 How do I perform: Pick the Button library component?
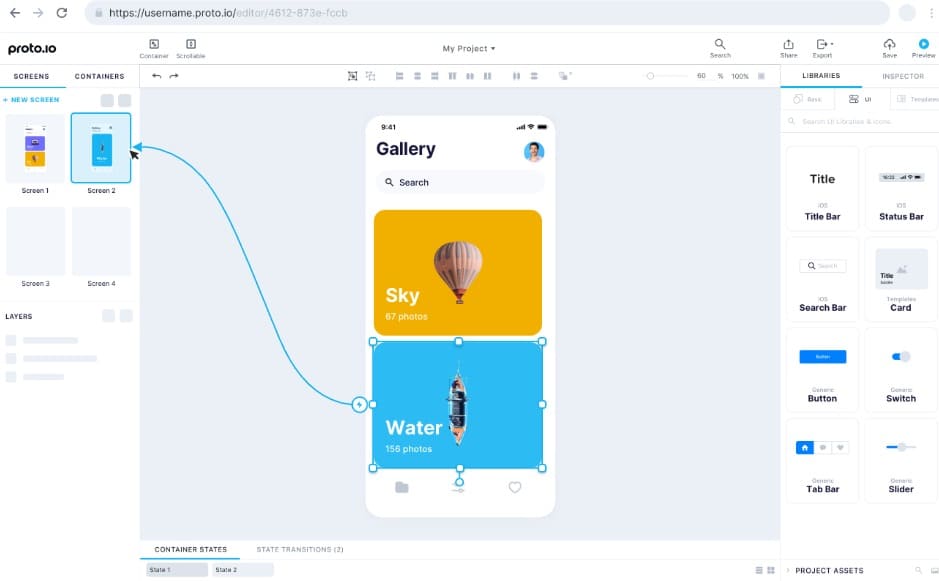822,371
